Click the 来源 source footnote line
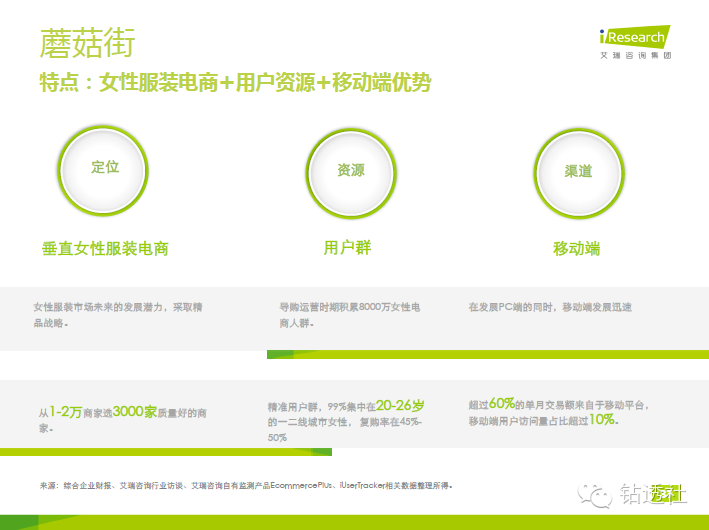Screen dimensions: 709x530 point(246,486)
